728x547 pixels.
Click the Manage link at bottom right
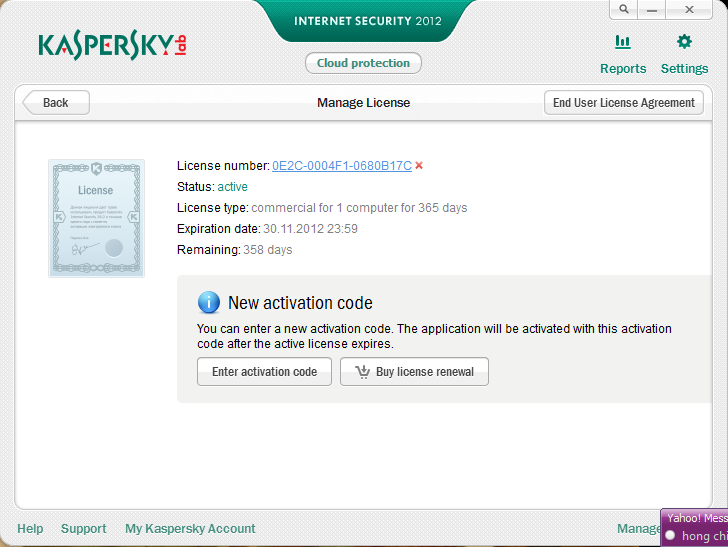tap(638, 528)
